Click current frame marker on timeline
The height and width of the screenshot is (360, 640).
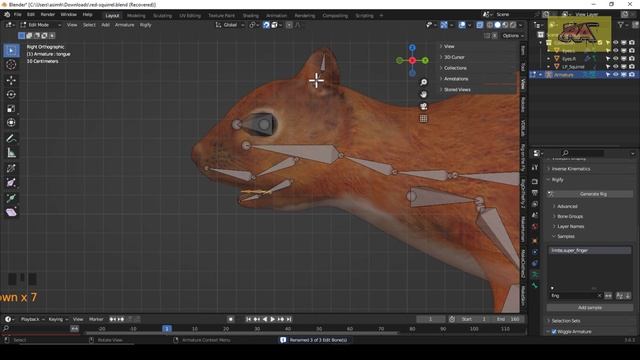tap(167, 329)
